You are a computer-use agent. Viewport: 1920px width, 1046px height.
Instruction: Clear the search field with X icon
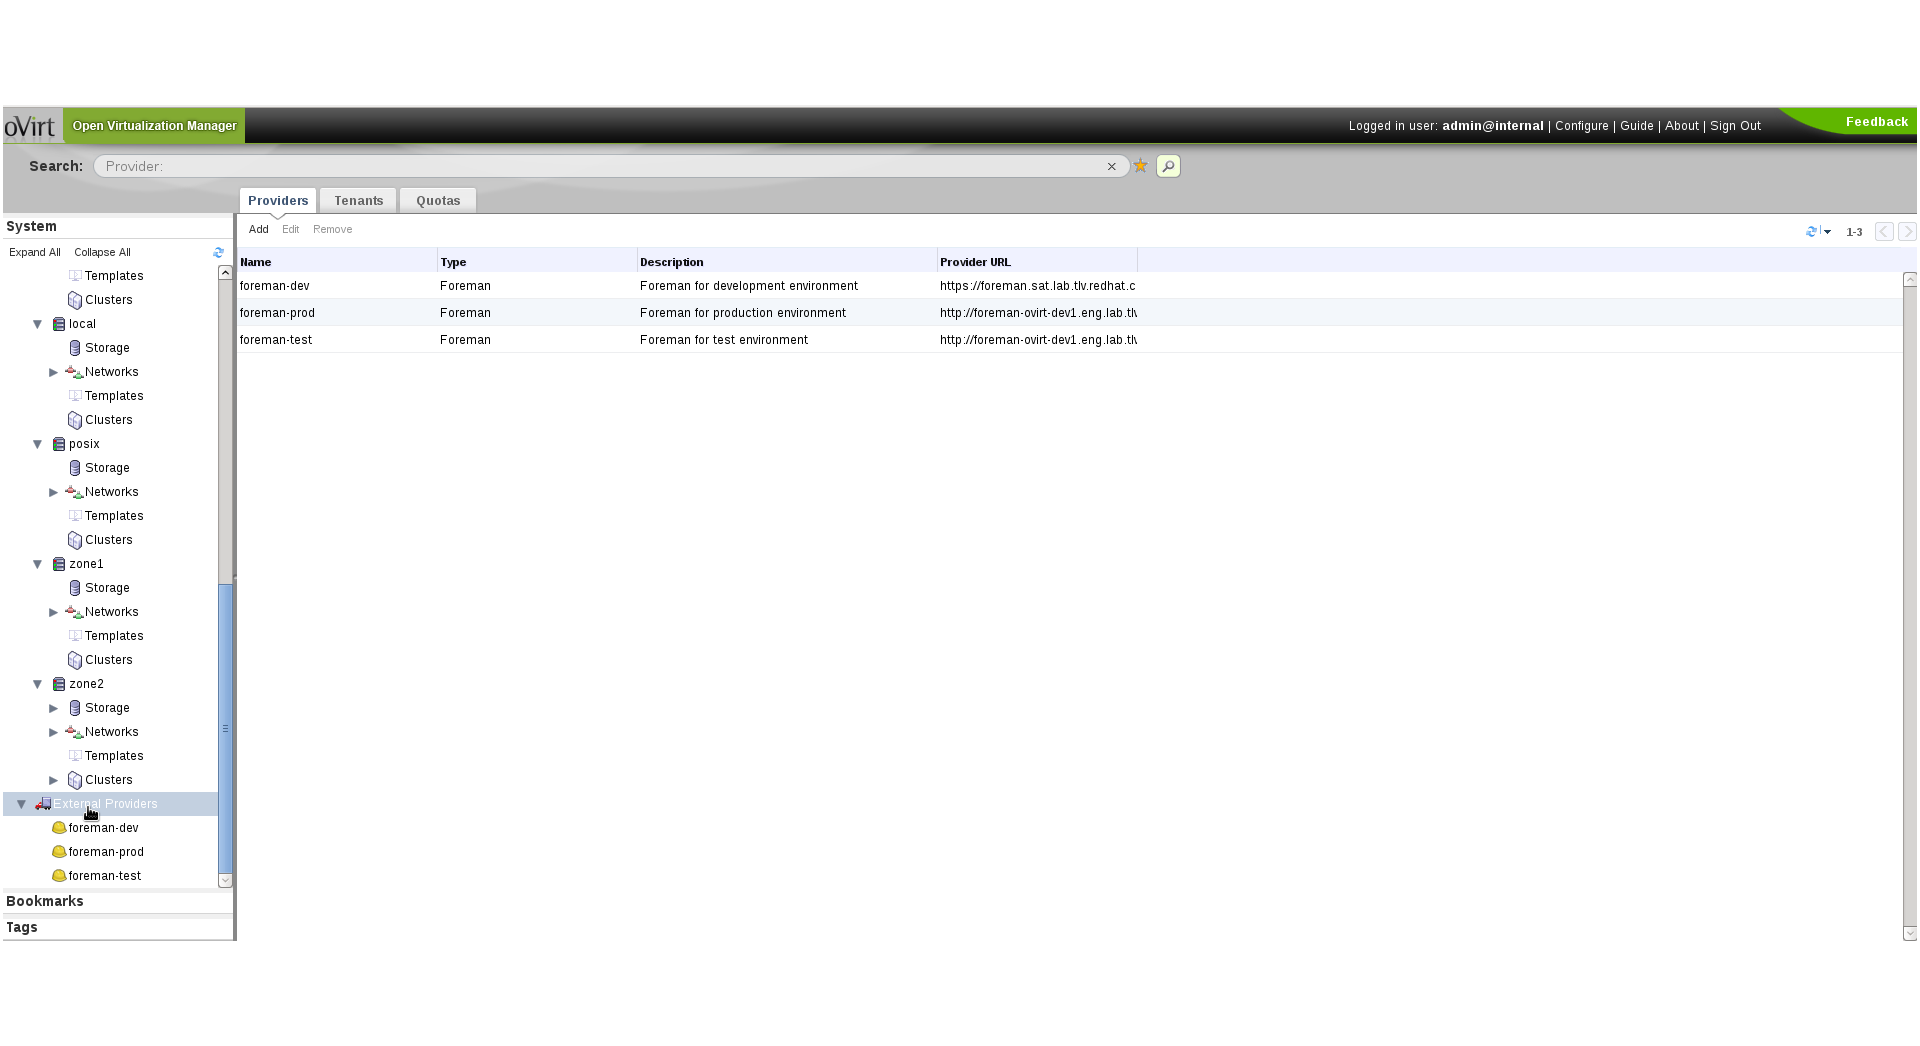(x=1111, y=167)
